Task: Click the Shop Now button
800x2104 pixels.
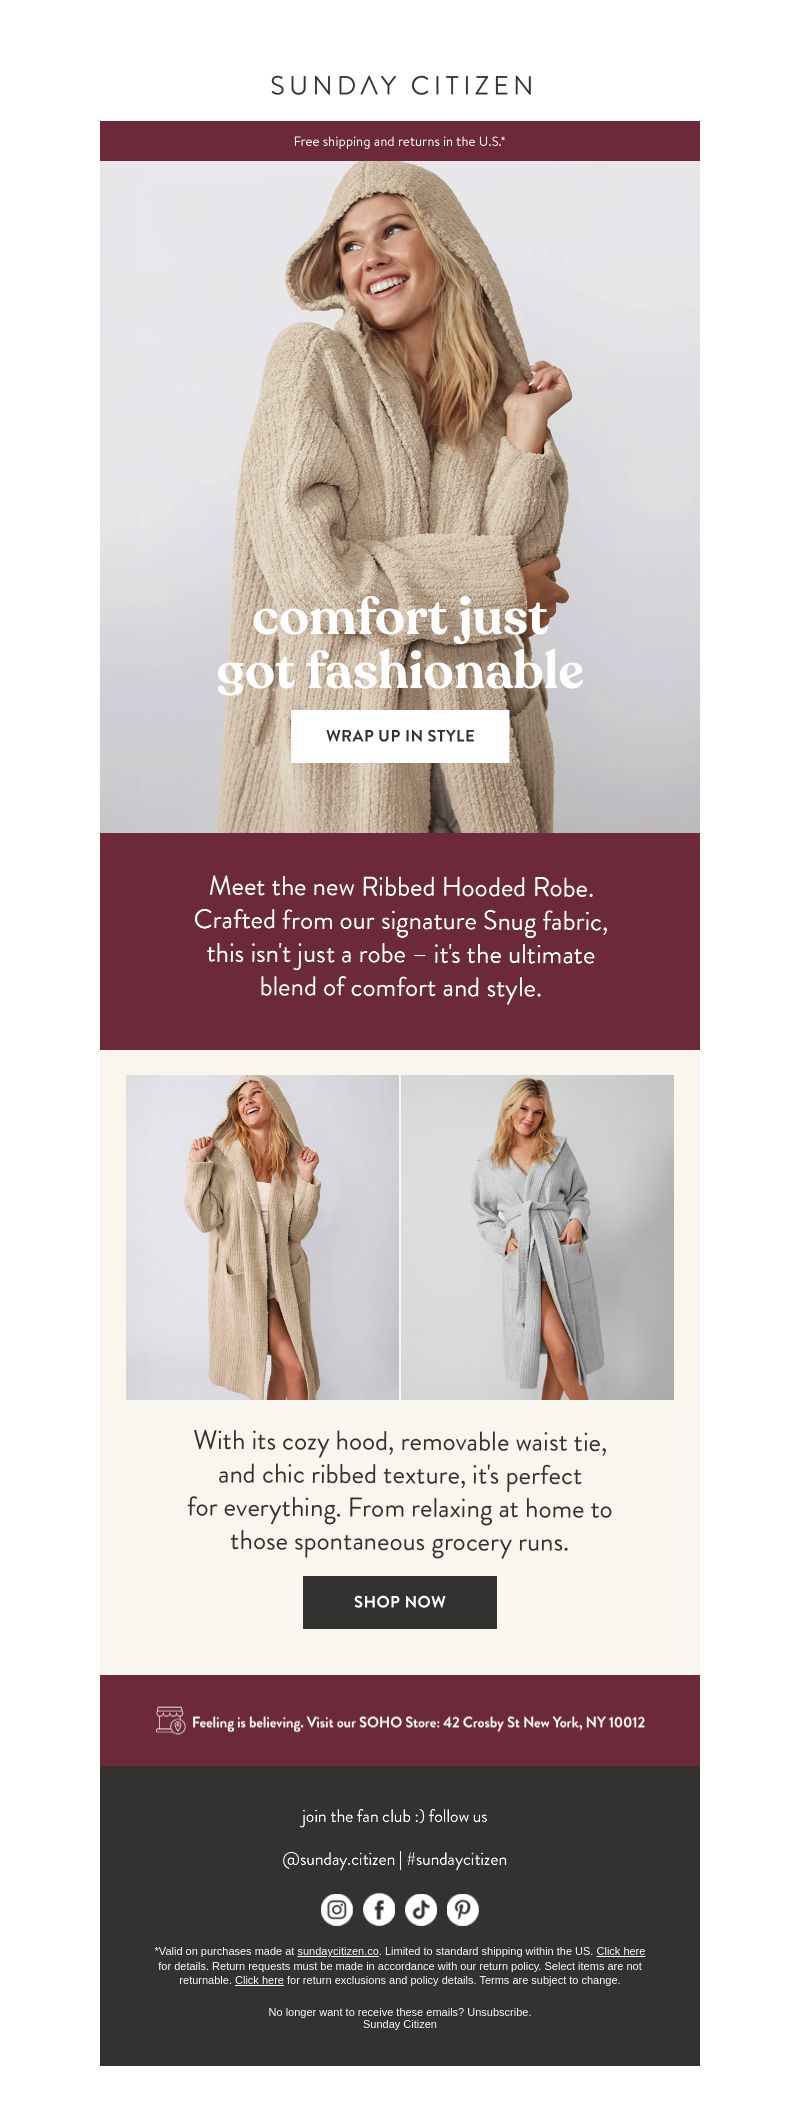Action: click(400, 1601)
